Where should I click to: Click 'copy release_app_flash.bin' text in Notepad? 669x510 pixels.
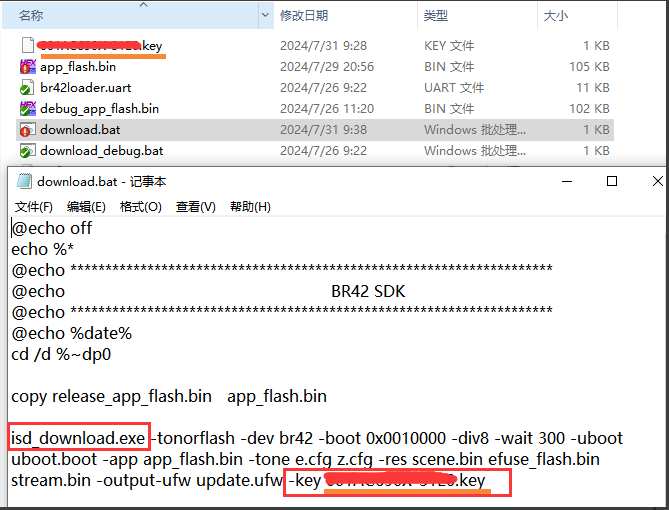(x=111, y=396)
